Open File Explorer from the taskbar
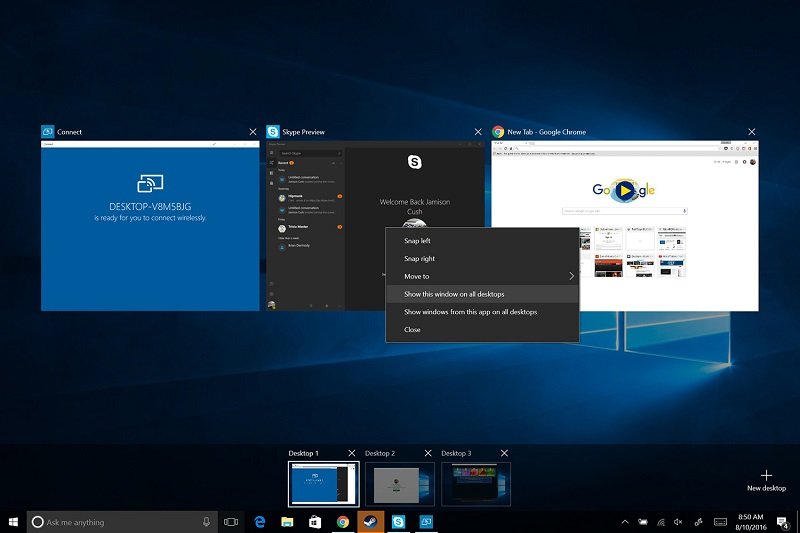Image resolution: width=800 pixels, height=533 pixels. pyautogui.click(x=287, y=522)
